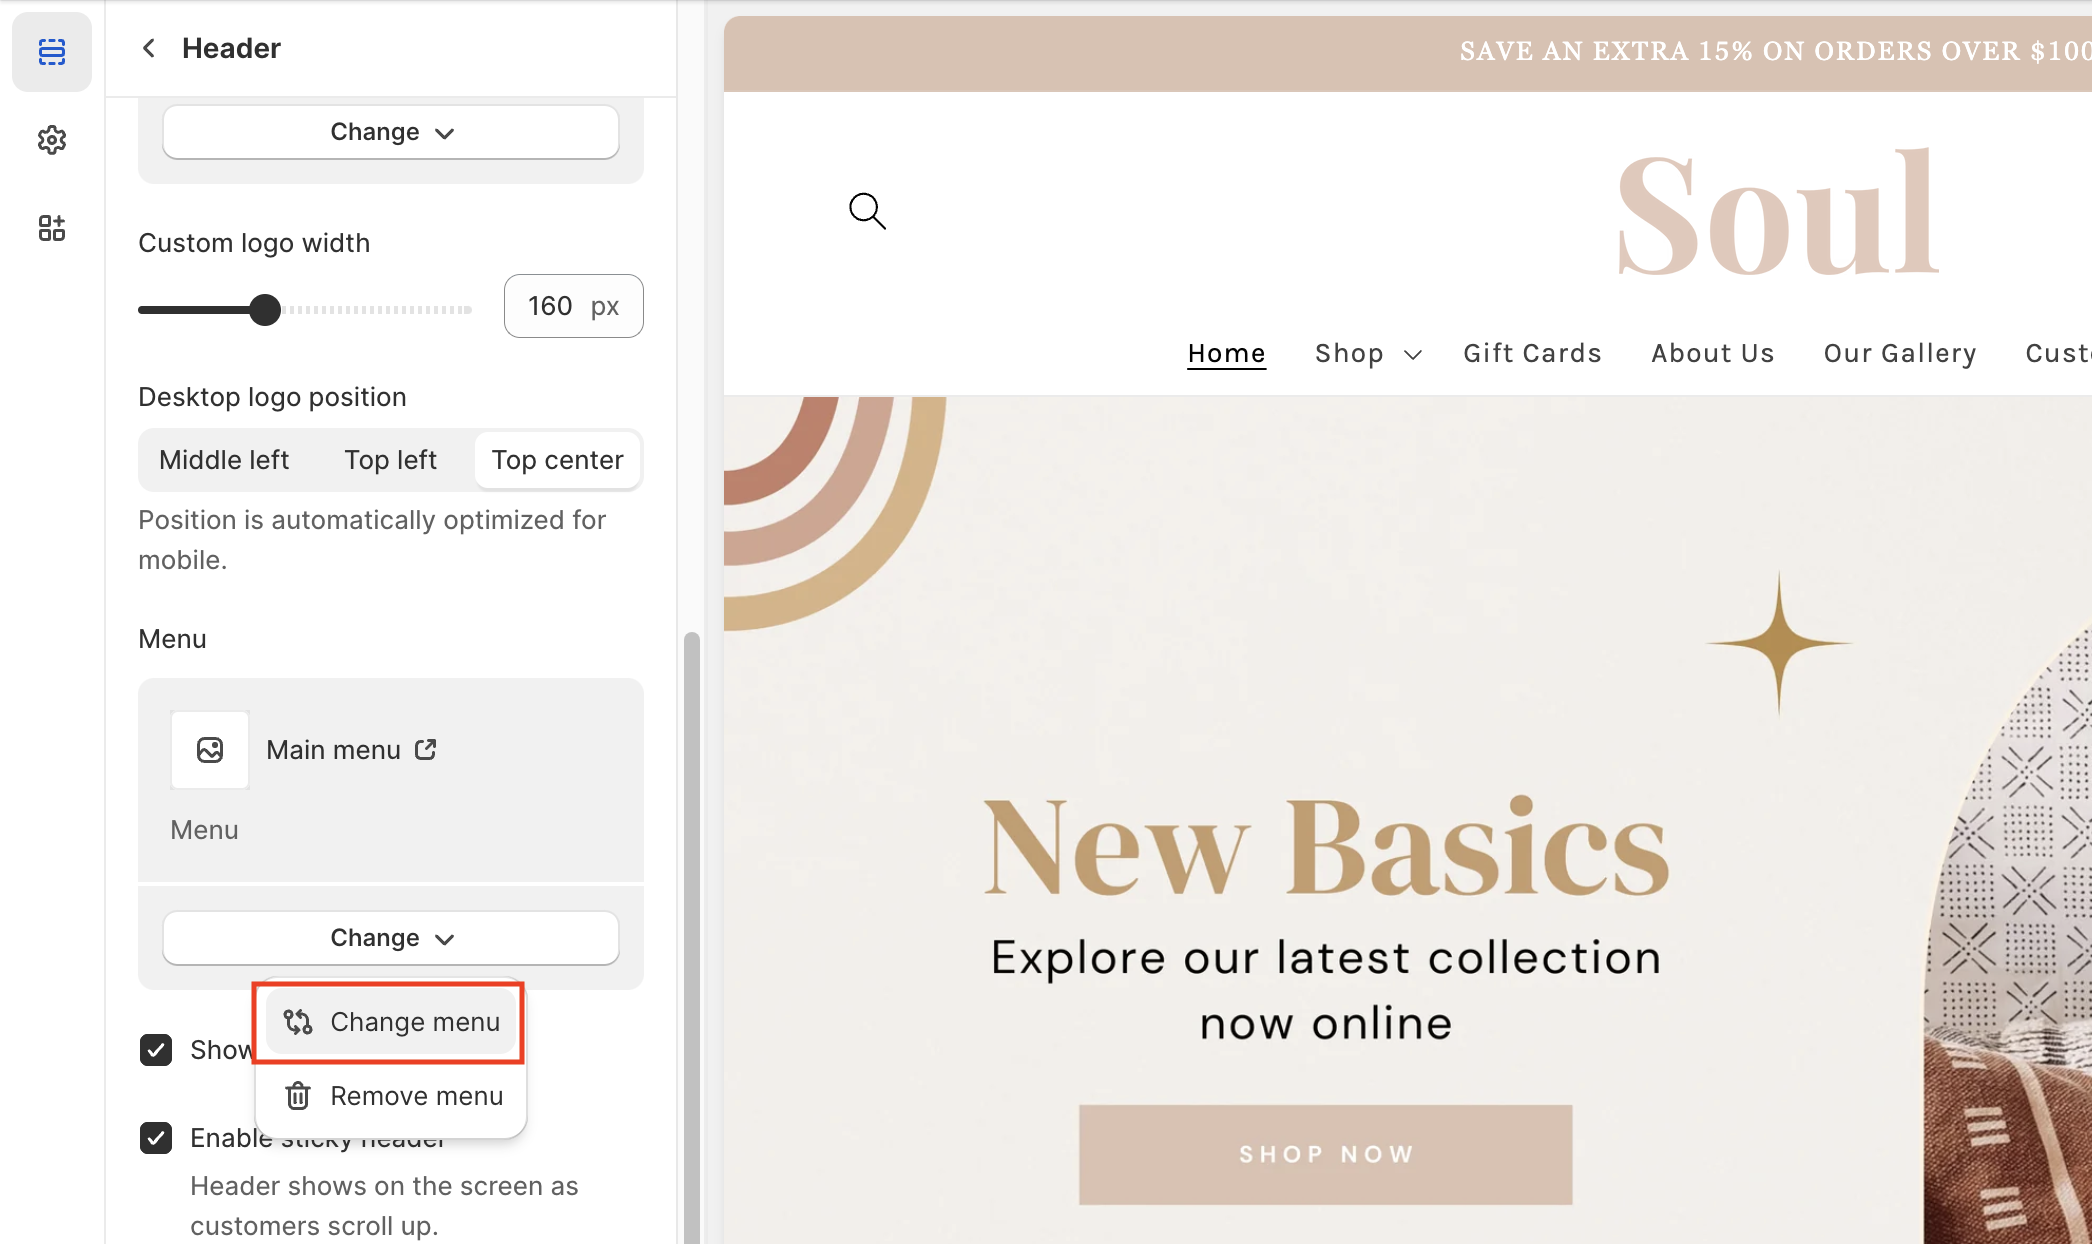Click the trash icon beside Remove menu
Screen dimensions: 2092x1244
pos(298,1096)
